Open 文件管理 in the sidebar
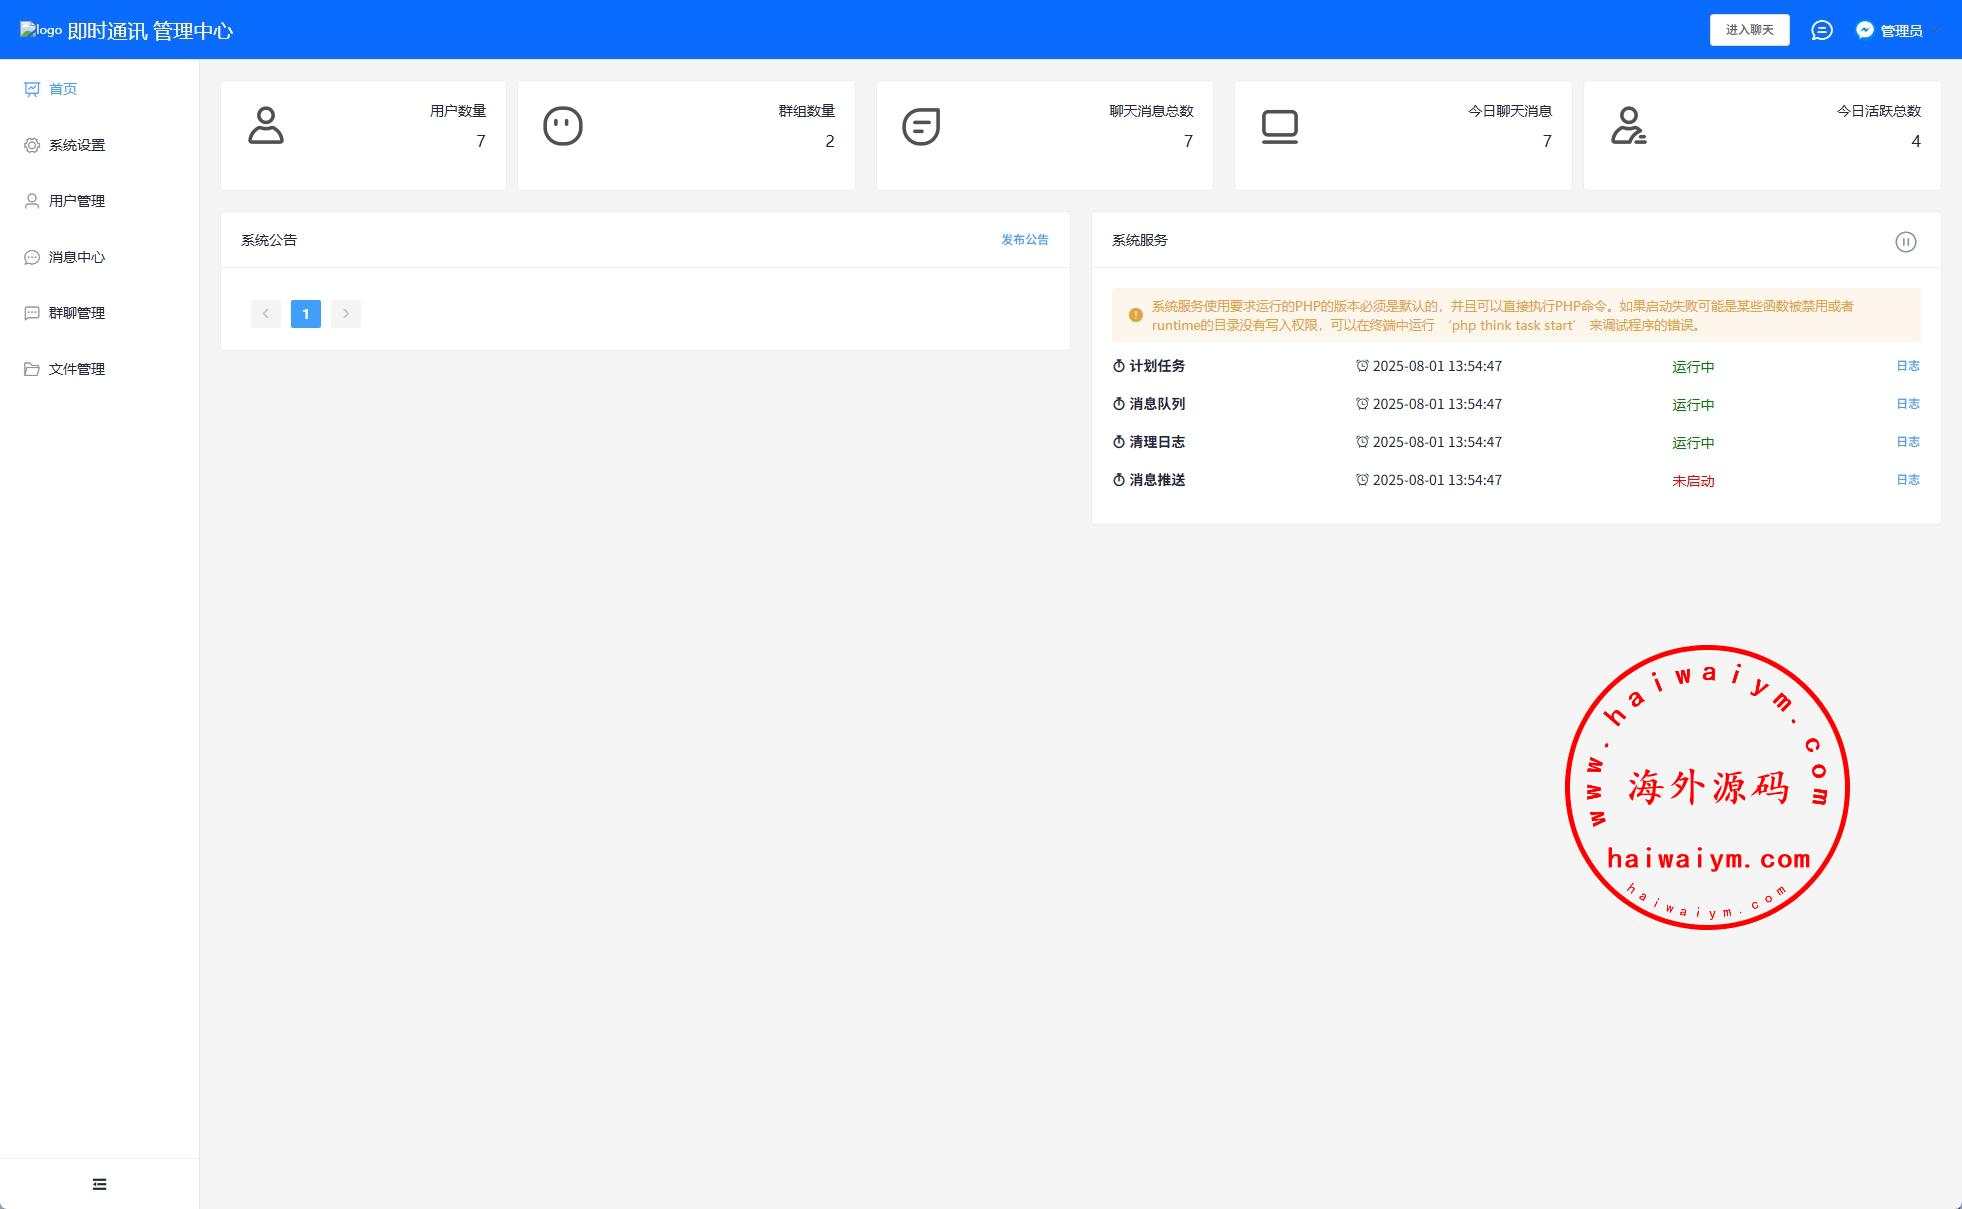Image resolution: width=1962 pixels, height=1209 pixels. coord(76,369)
